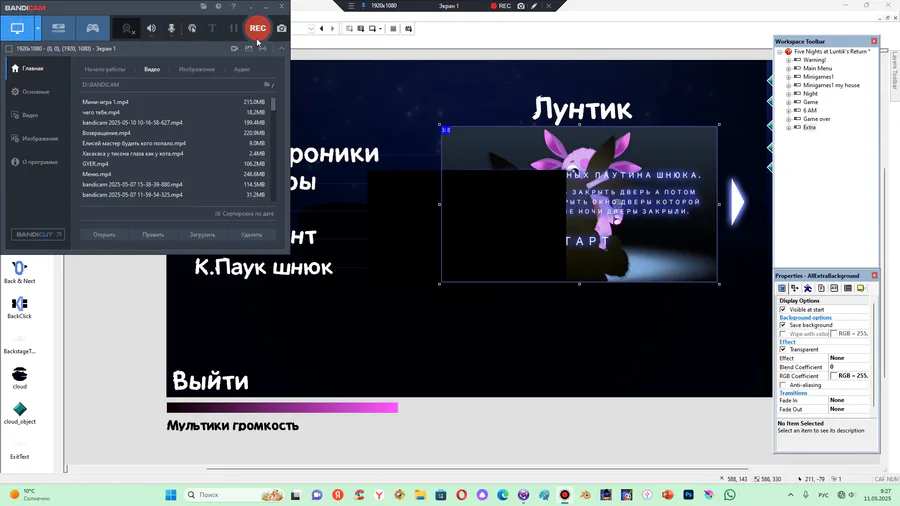Expand Minigames1 frame in workspace tree
Screen dimensions: 900x506
(788, 77)
